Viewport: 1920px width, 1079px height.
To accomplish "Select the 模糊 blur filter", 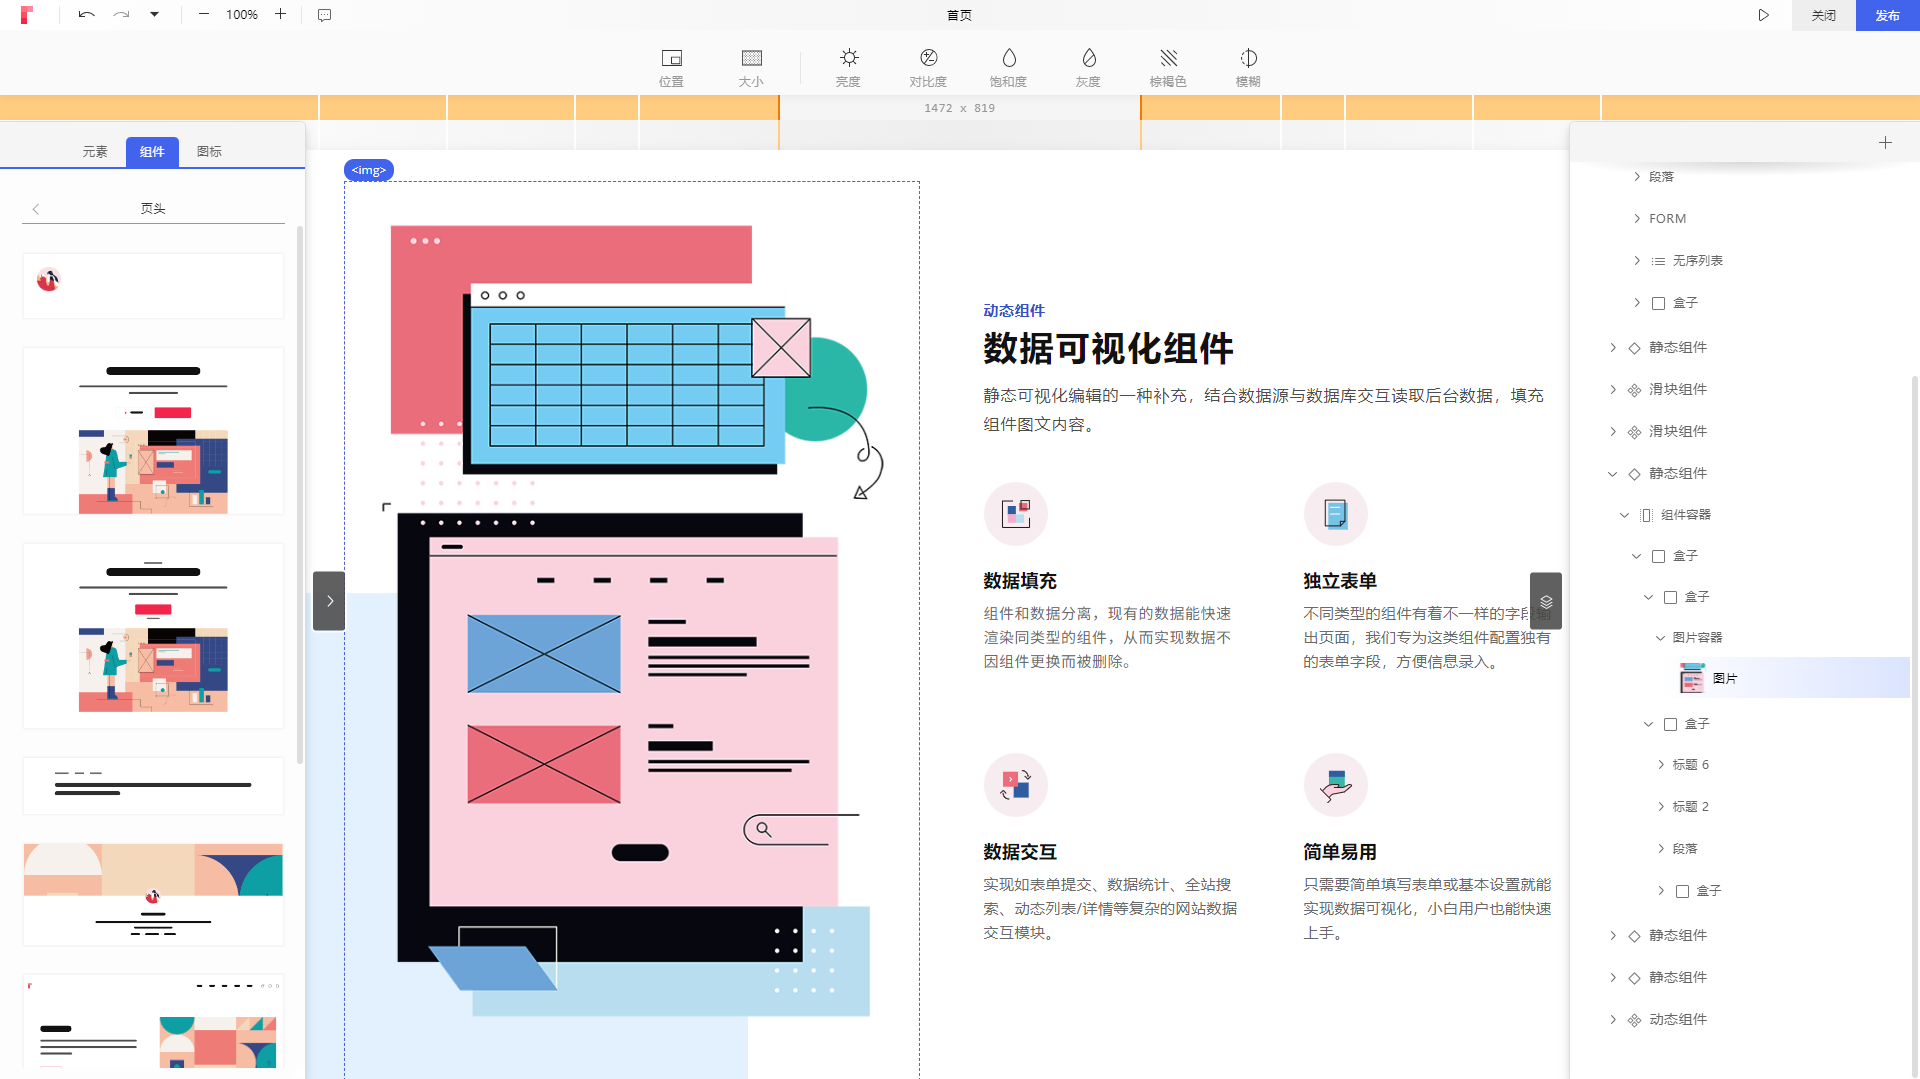I will pos(1248,68).
